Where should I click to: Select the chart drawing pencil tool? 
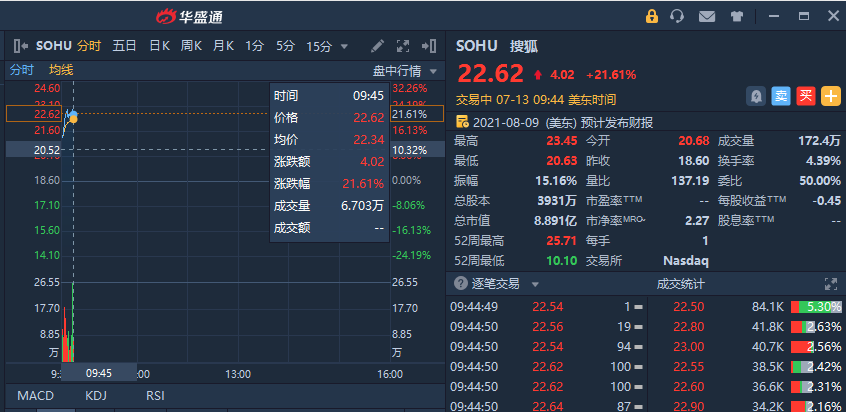(377, 46)
